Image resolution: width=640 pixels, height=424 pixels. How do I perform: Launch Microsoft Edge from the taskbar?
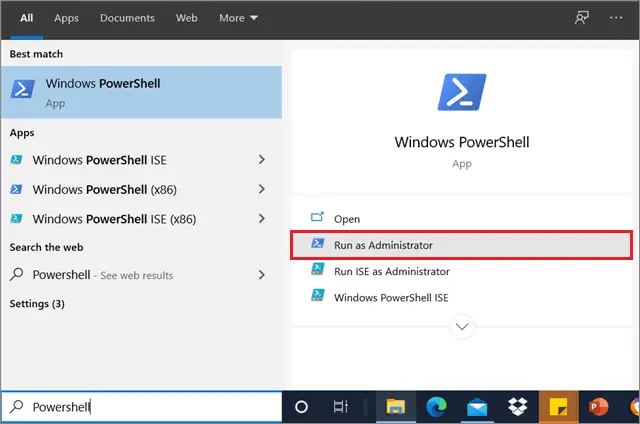(x=436, y=406)
